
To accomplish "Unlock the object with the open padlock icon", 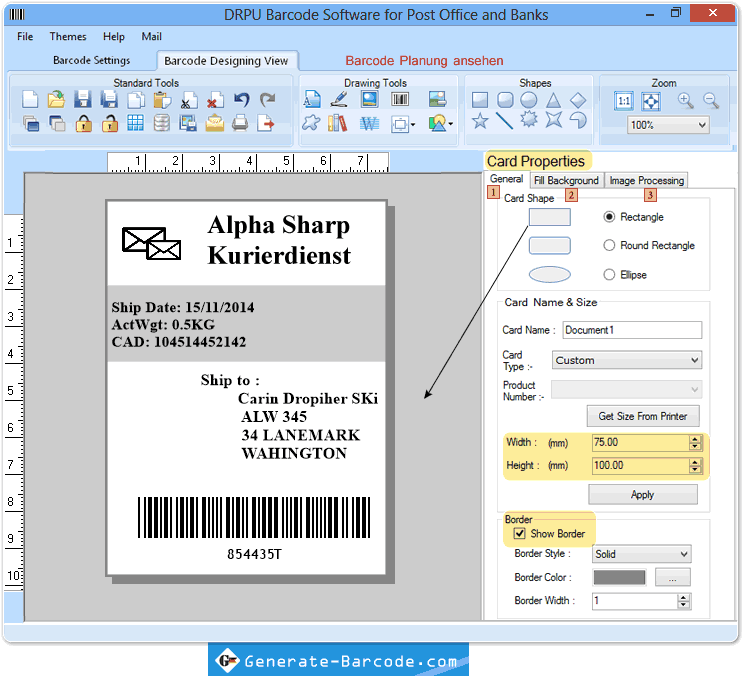I will 110,124.
